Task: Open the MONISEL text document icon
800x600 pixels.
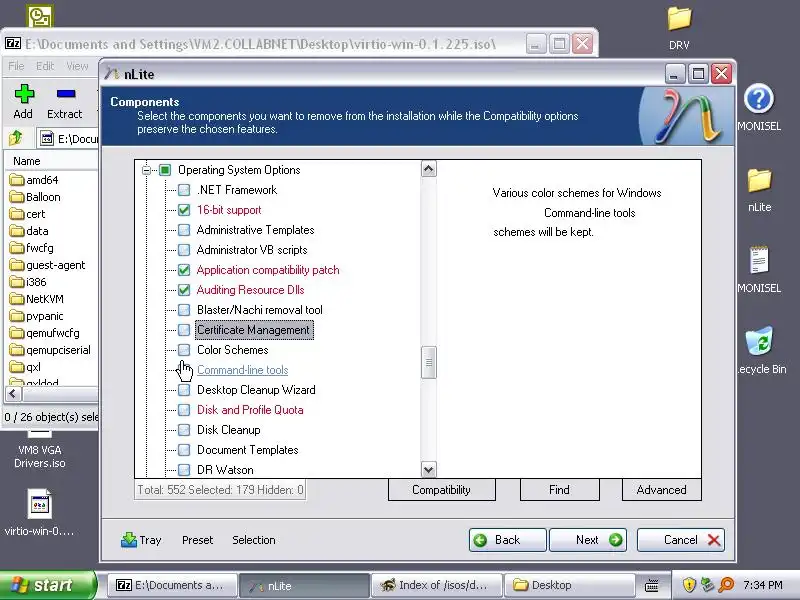Action: tap(759, 260)
